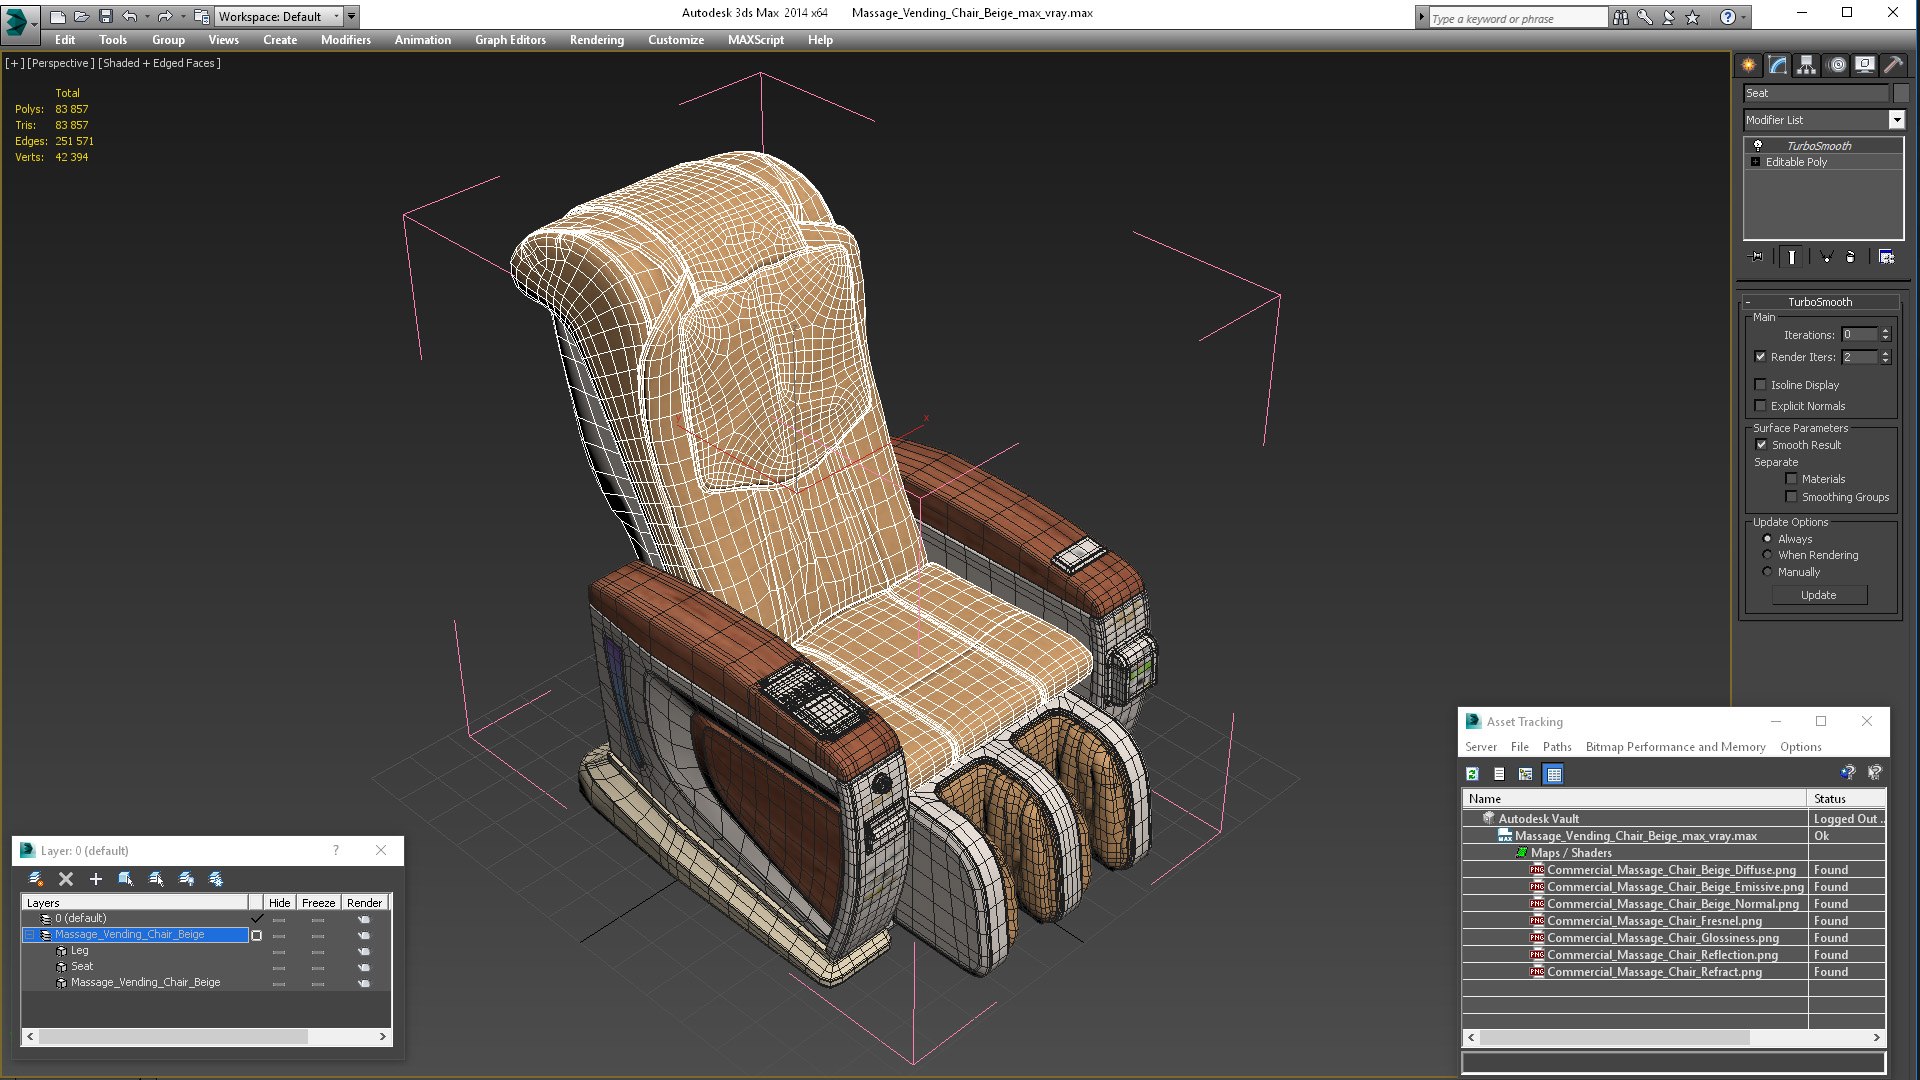Open the Graph Editors menu
This screenshot has width=1920, height=1080.
(x=510, y=40)
